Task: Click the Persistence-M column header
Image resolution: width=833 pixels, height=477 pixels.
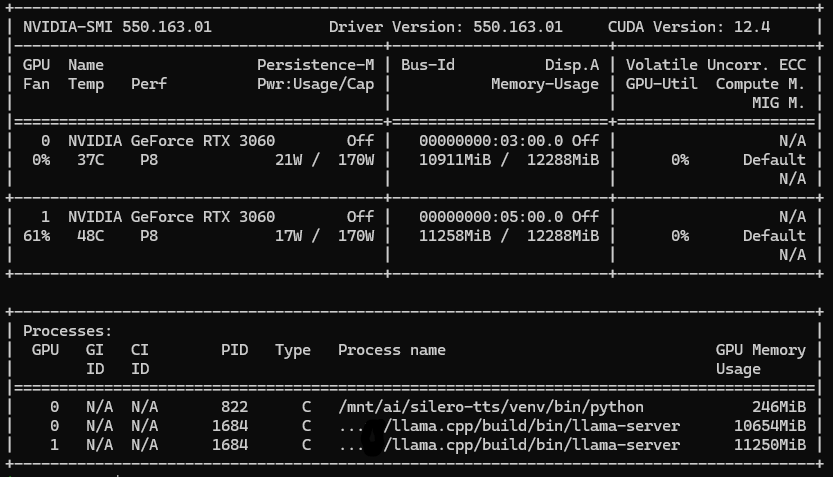Action: [x=315, y=65]
